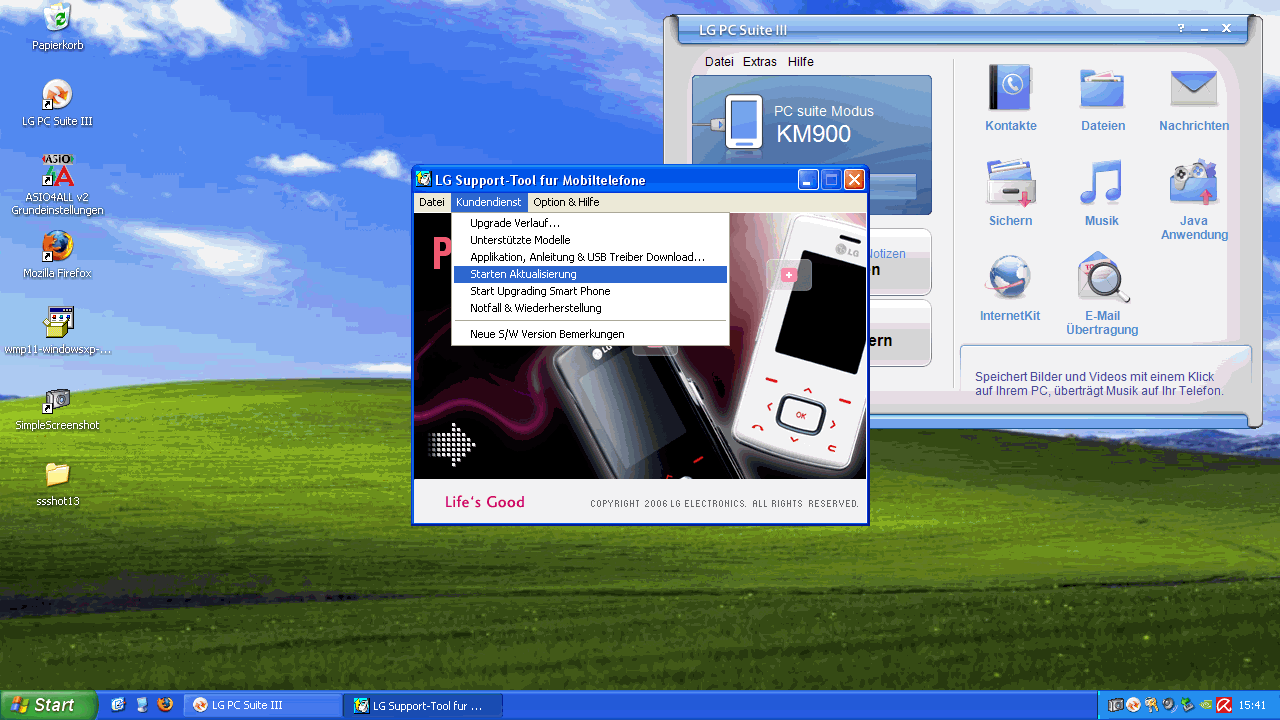Choose Unterstützte Modelle menu entry
The height and width of the screenshot is (720, 1280).
[590, 240]
